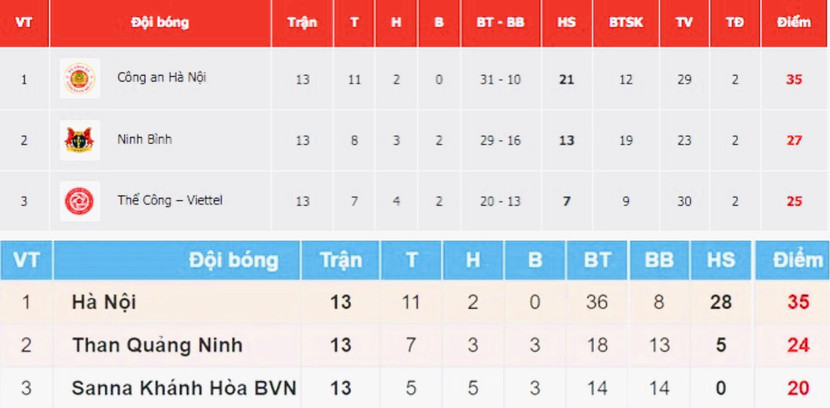Click the bottom table's HS header
830x408 pixels.
720,261
